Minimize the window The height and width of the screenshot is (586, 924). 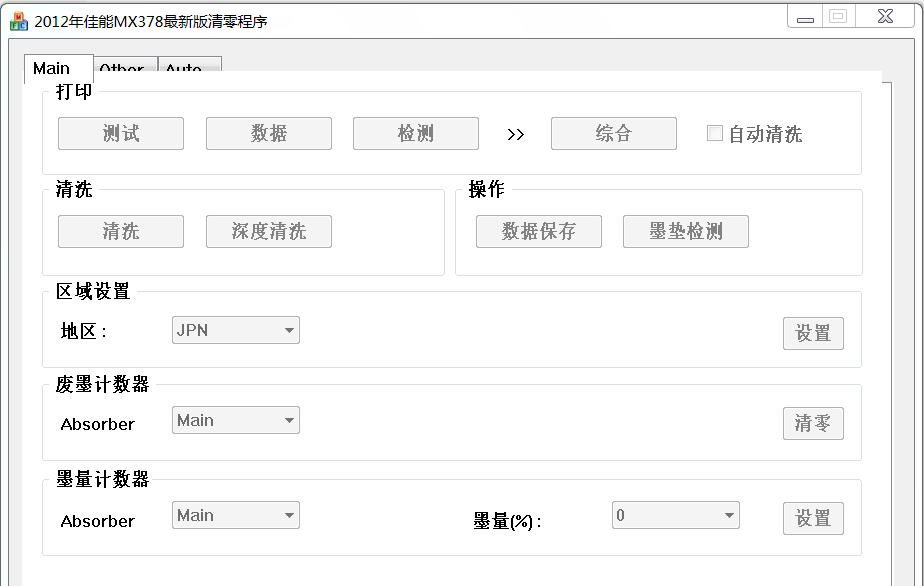click(806, 18)
